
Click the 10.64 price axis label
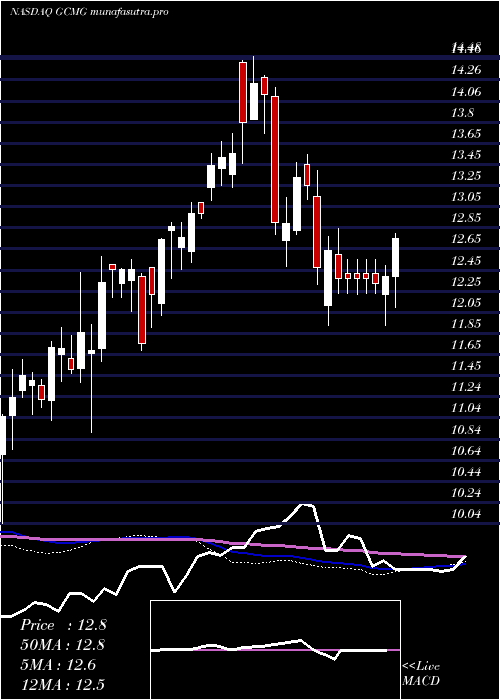tap(467, 451)
